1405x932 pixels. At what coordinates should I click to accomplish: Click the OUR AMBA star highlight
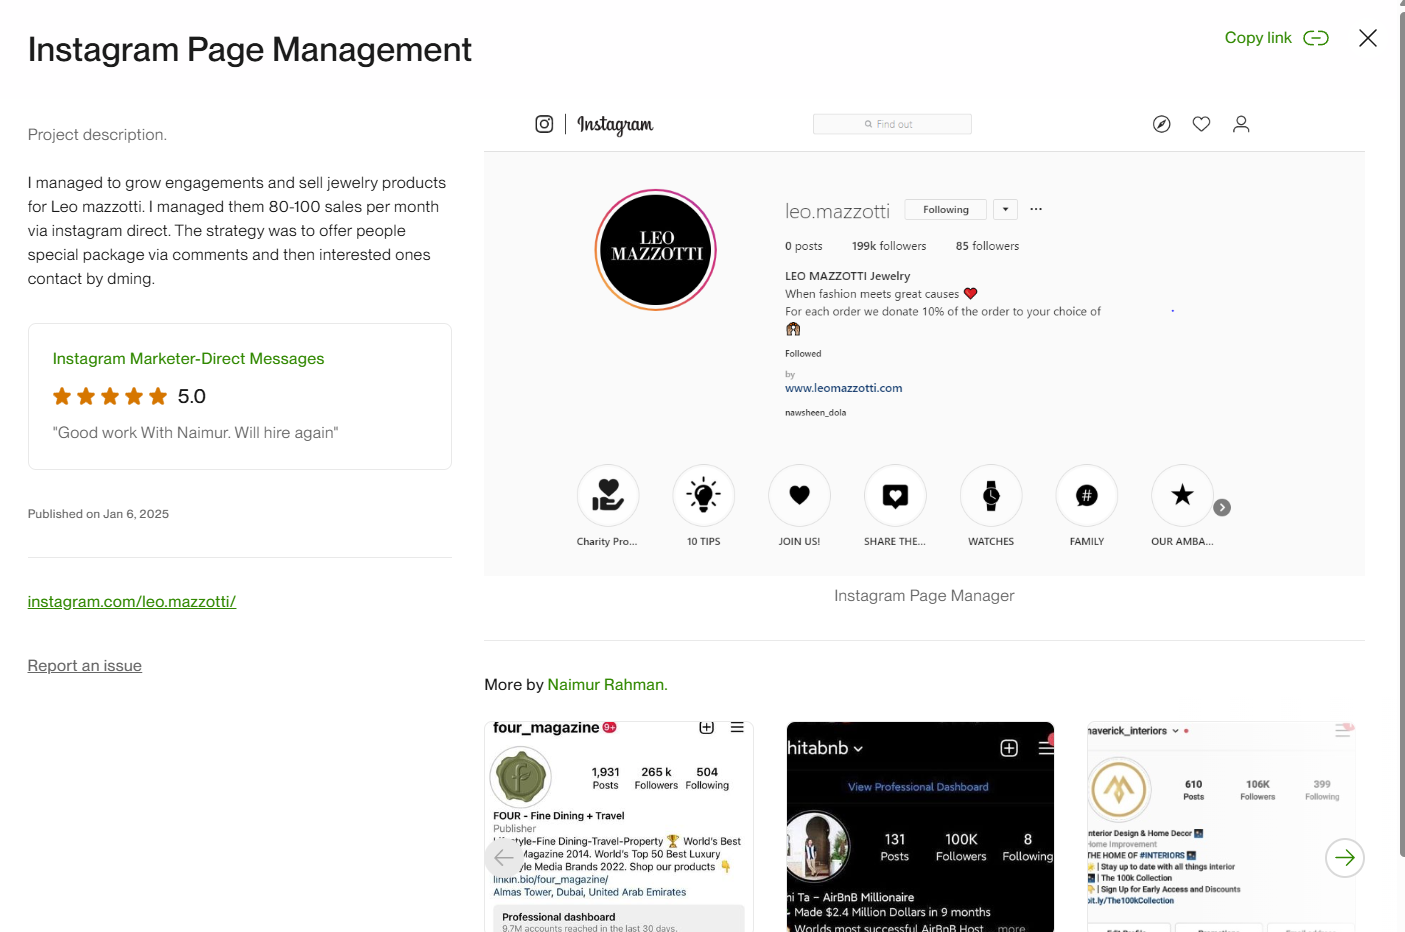pos(1182,495)
